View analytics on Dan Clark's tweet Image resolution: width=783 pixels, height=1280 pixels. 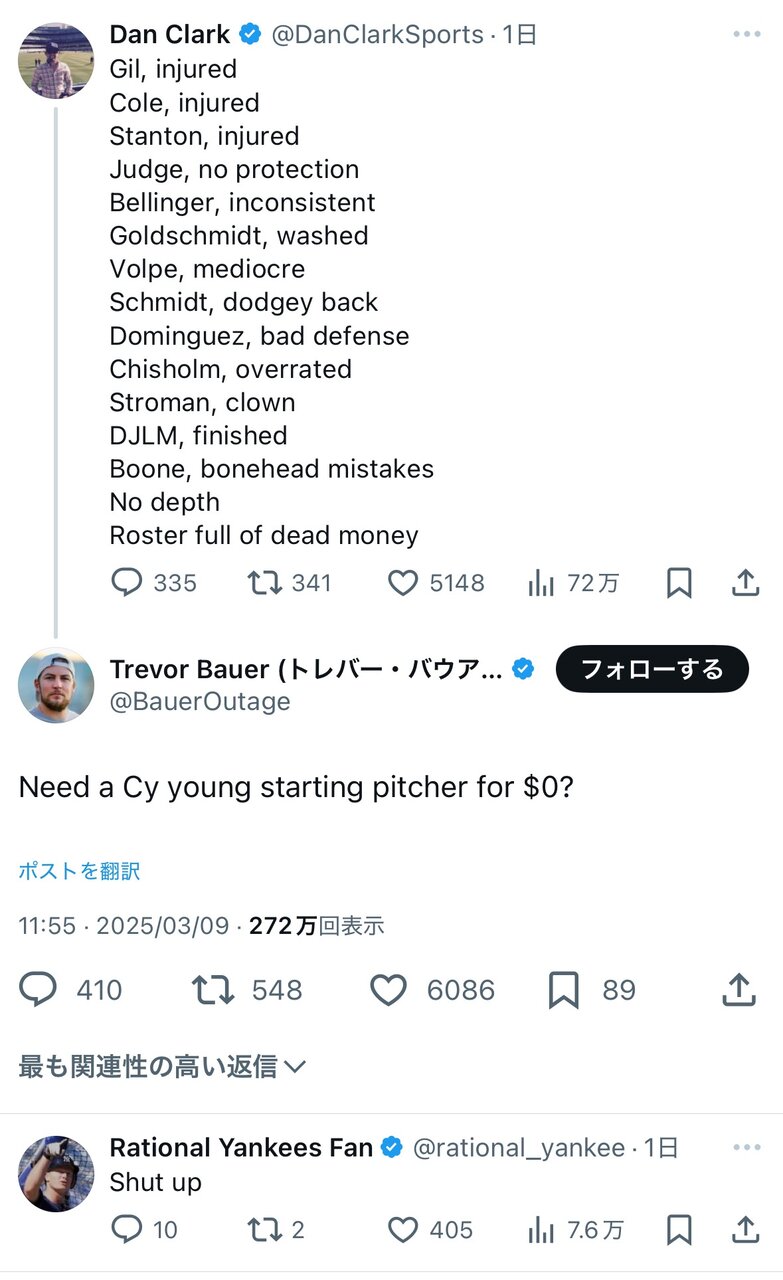pos(541,583)
